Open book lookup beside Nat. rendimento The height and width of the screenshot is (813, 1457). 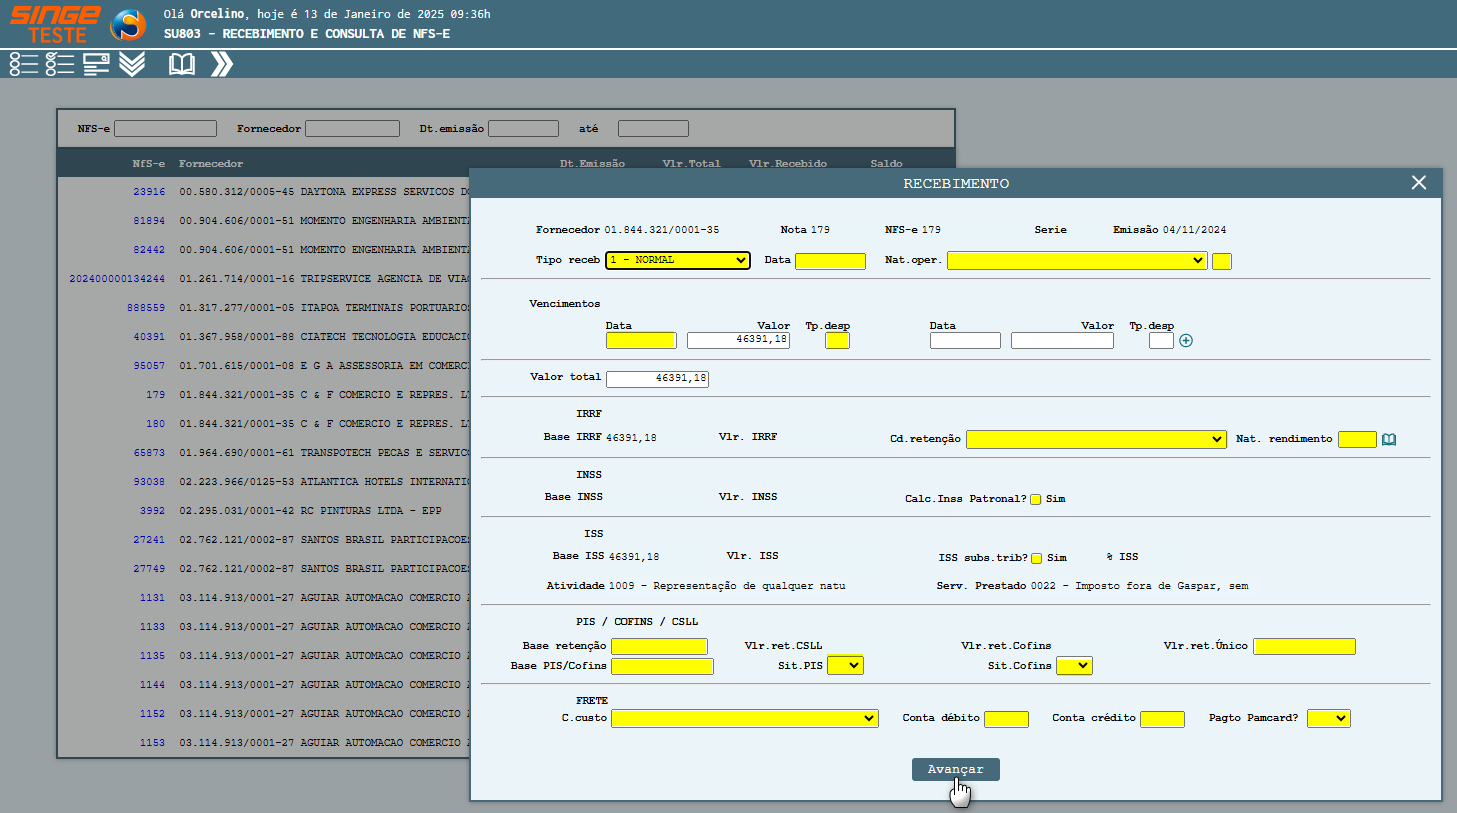(1389, 439)
